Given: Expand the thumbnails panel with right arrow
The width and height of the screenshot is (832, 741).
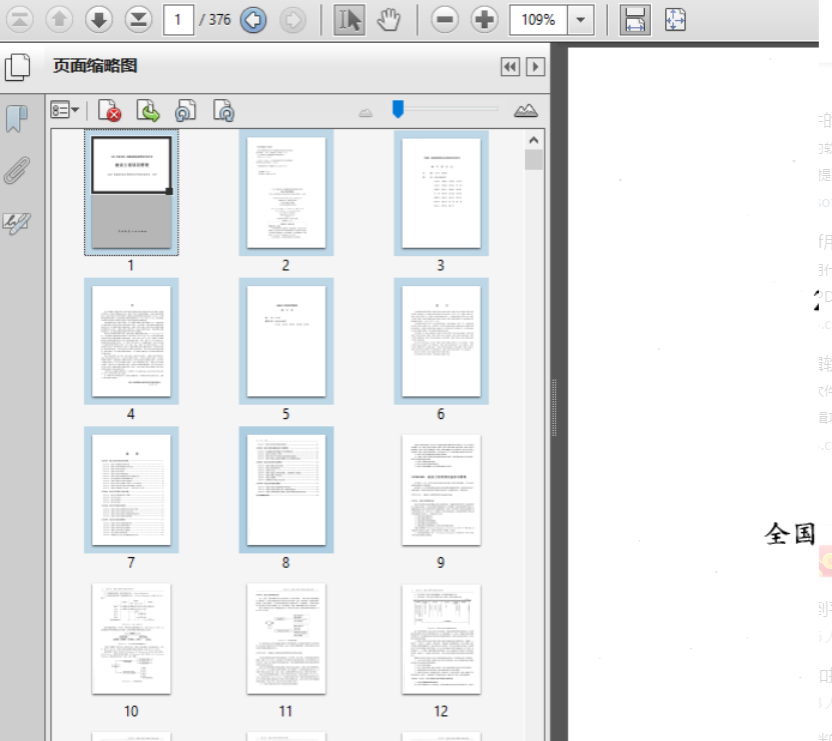Looking at the screenshot, I should pos(535,67).
